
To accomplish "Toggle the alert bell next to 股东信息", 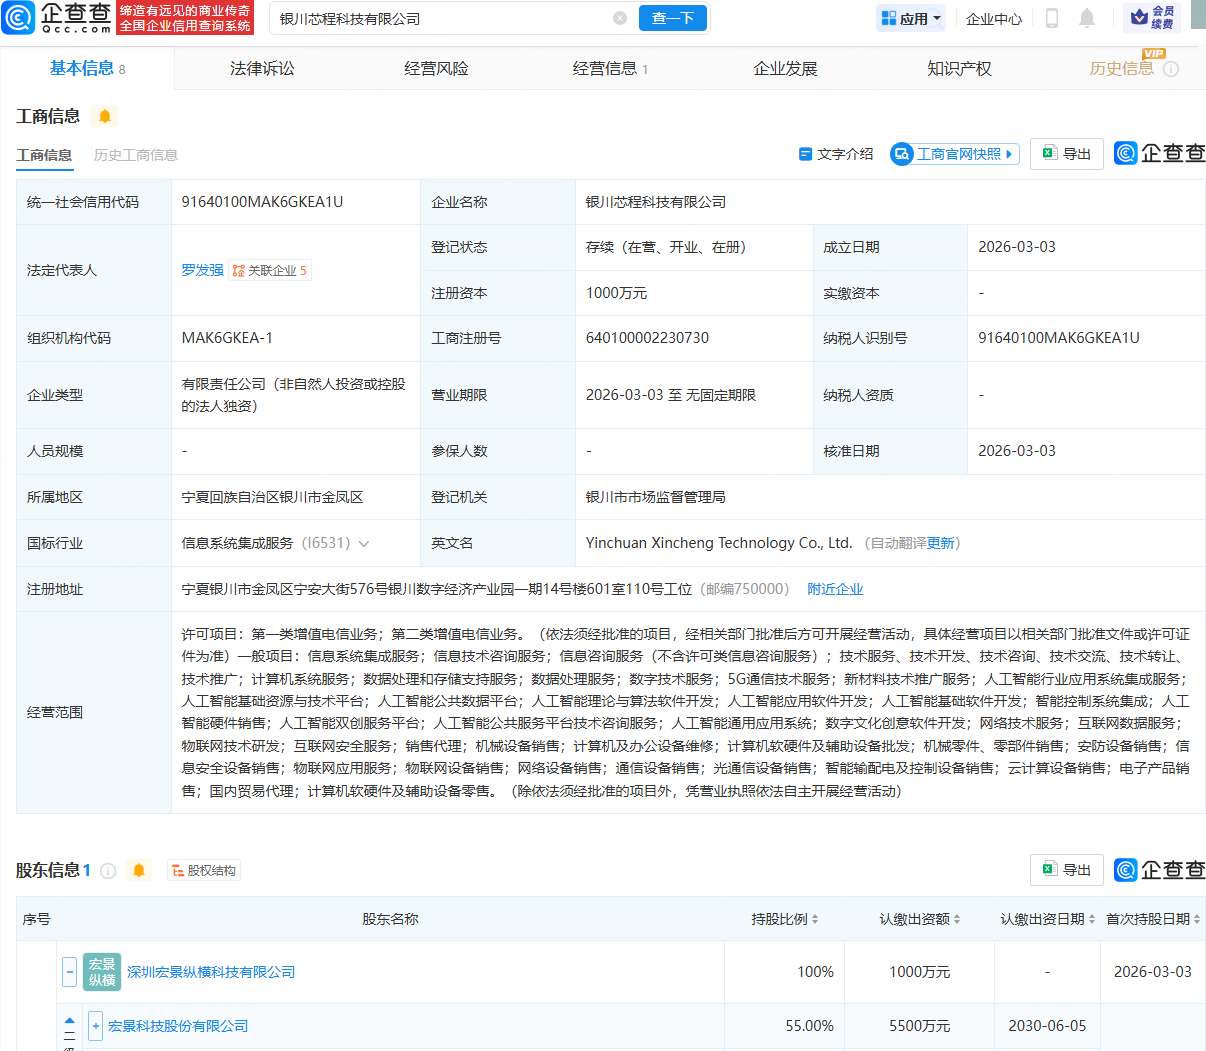I will click(x=139, y=870).
